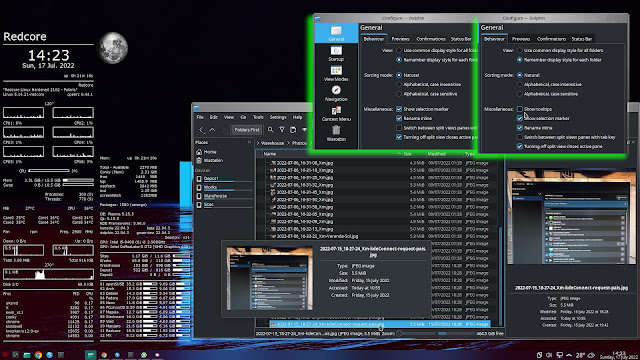Open the General section in Configure sidebar
The width and height of the screenshot is (640, 360).
point(336,33)
